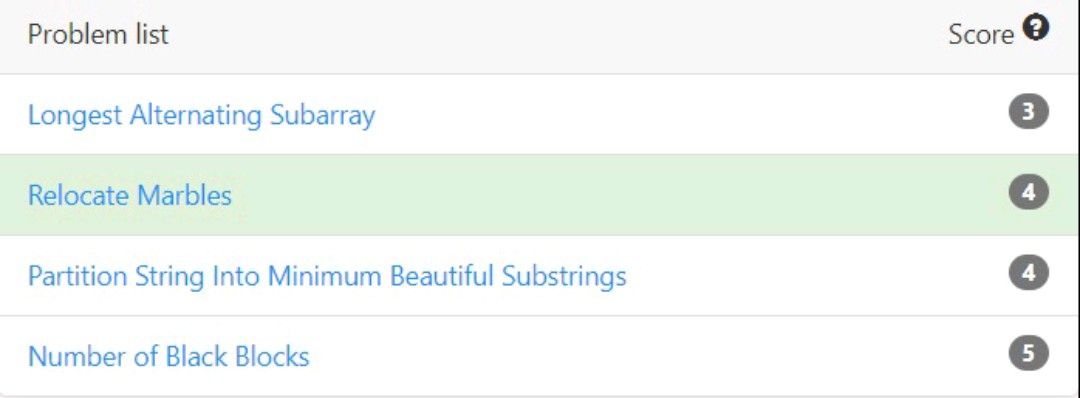Click blank area of the Problem list header bar
Image resolution: width=1080 pixels, height=398 pixels.
point(551,34)
